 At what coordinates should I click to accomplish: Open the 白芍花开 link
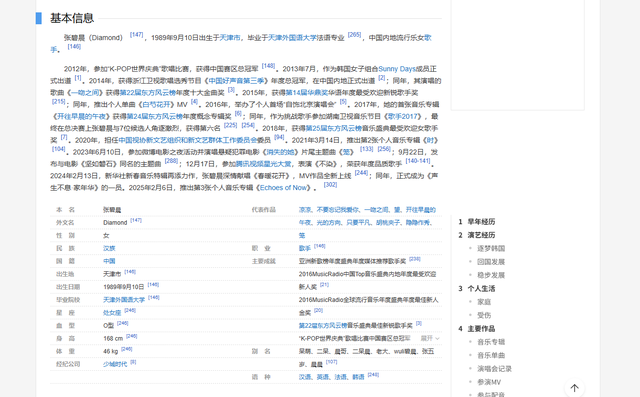156,104
